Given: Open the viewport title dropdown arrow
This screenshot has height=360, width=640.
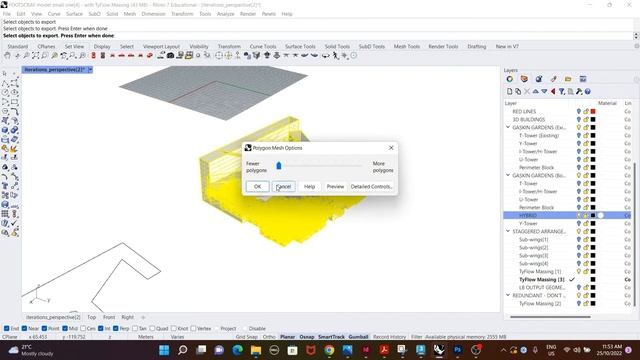Looking at the screenshot, I should (x=90, y=70).
